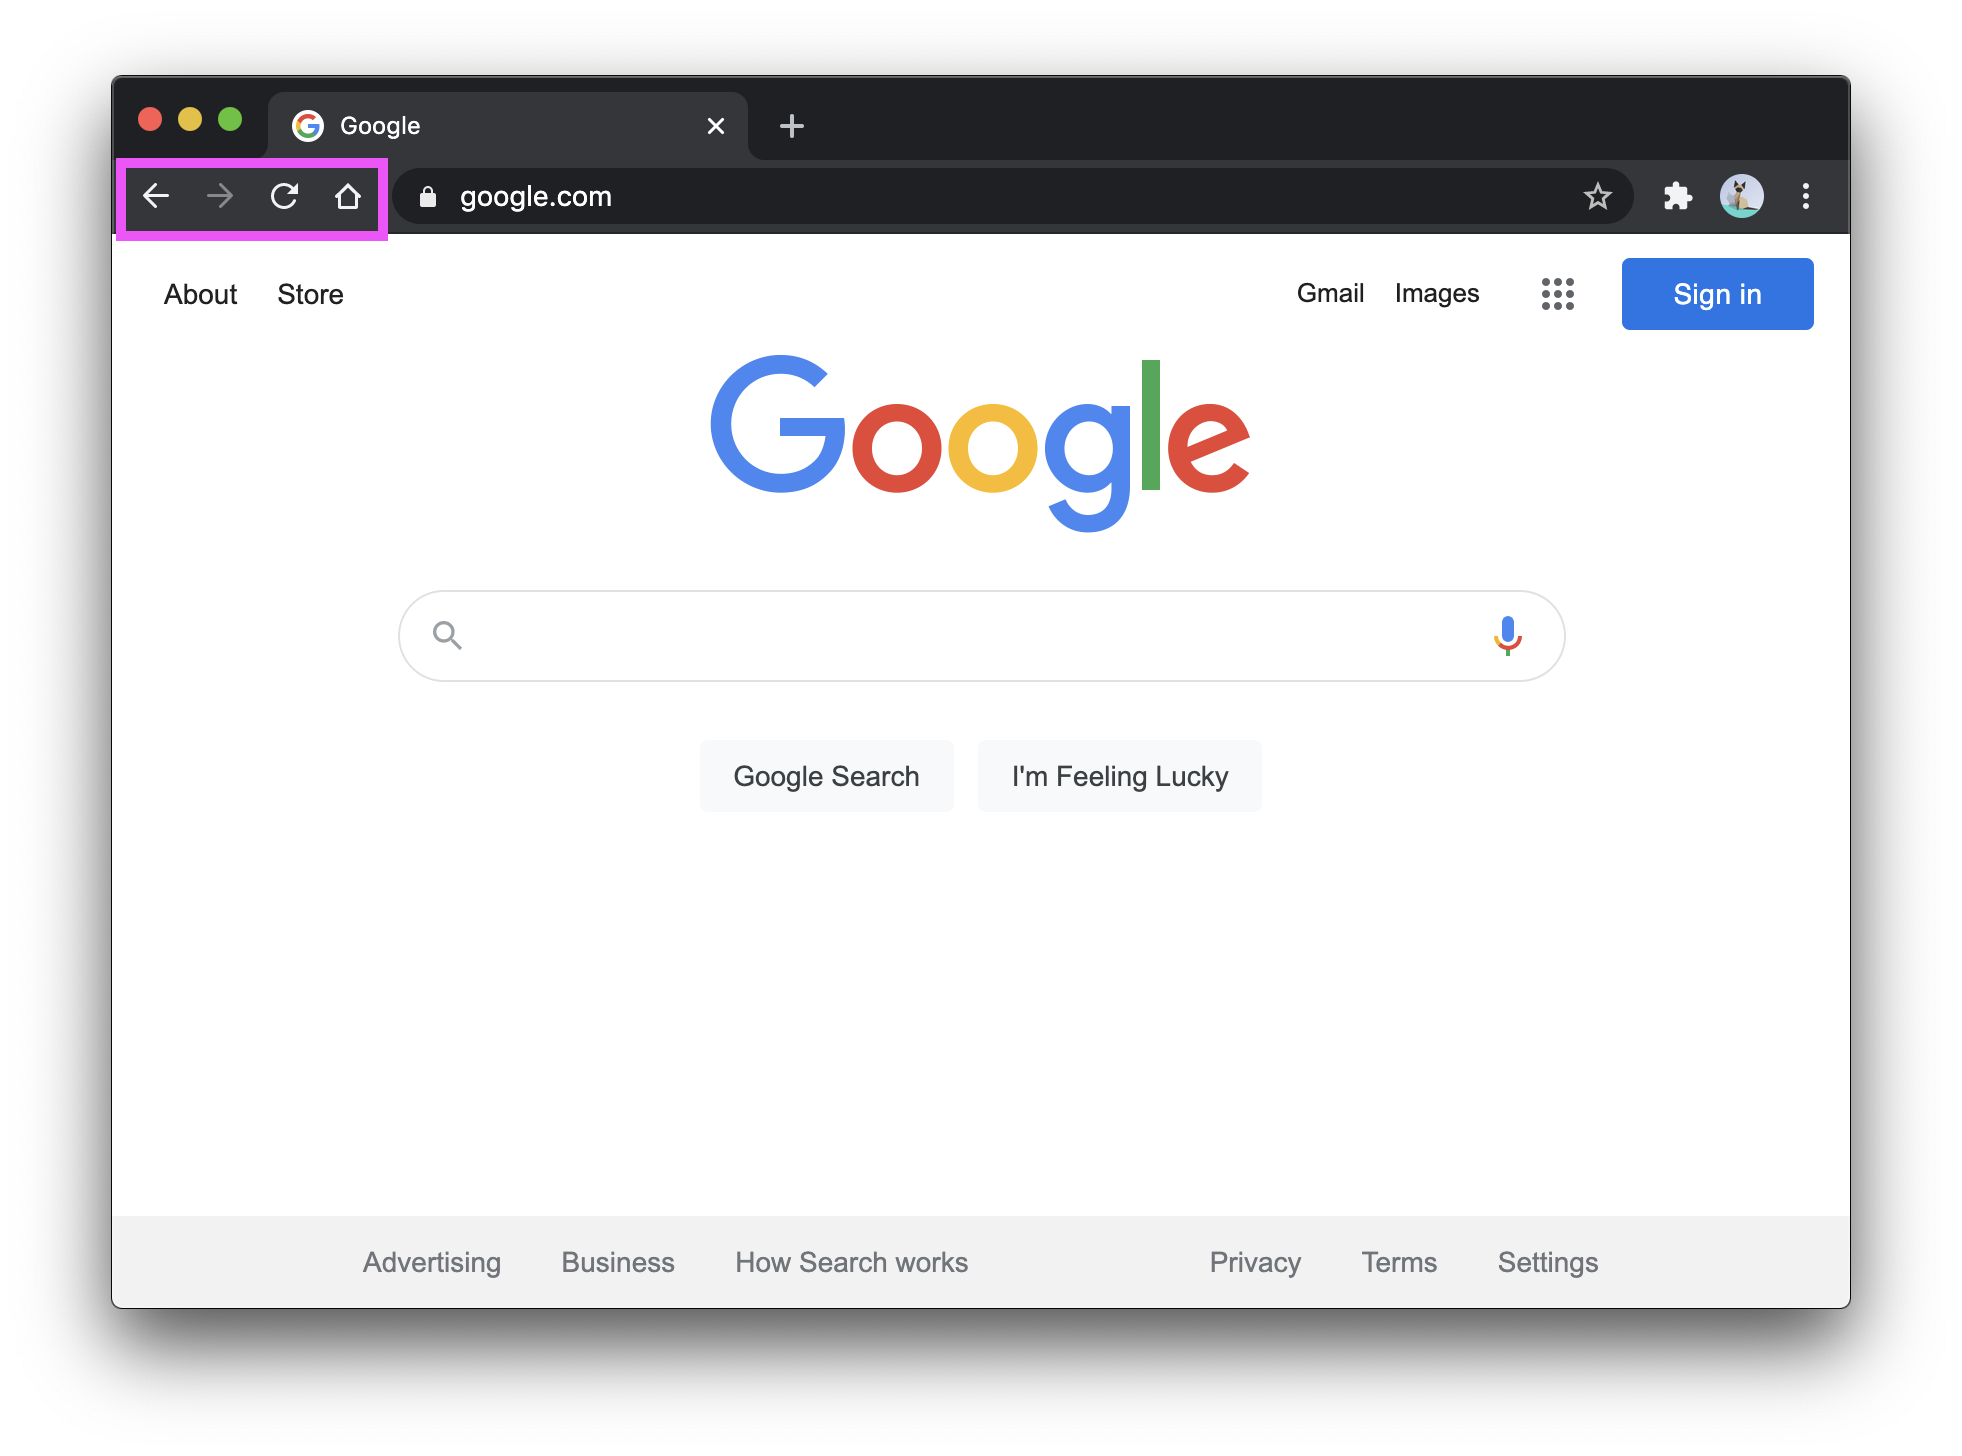Open the home page via house icon

click(x=348, y=196)
